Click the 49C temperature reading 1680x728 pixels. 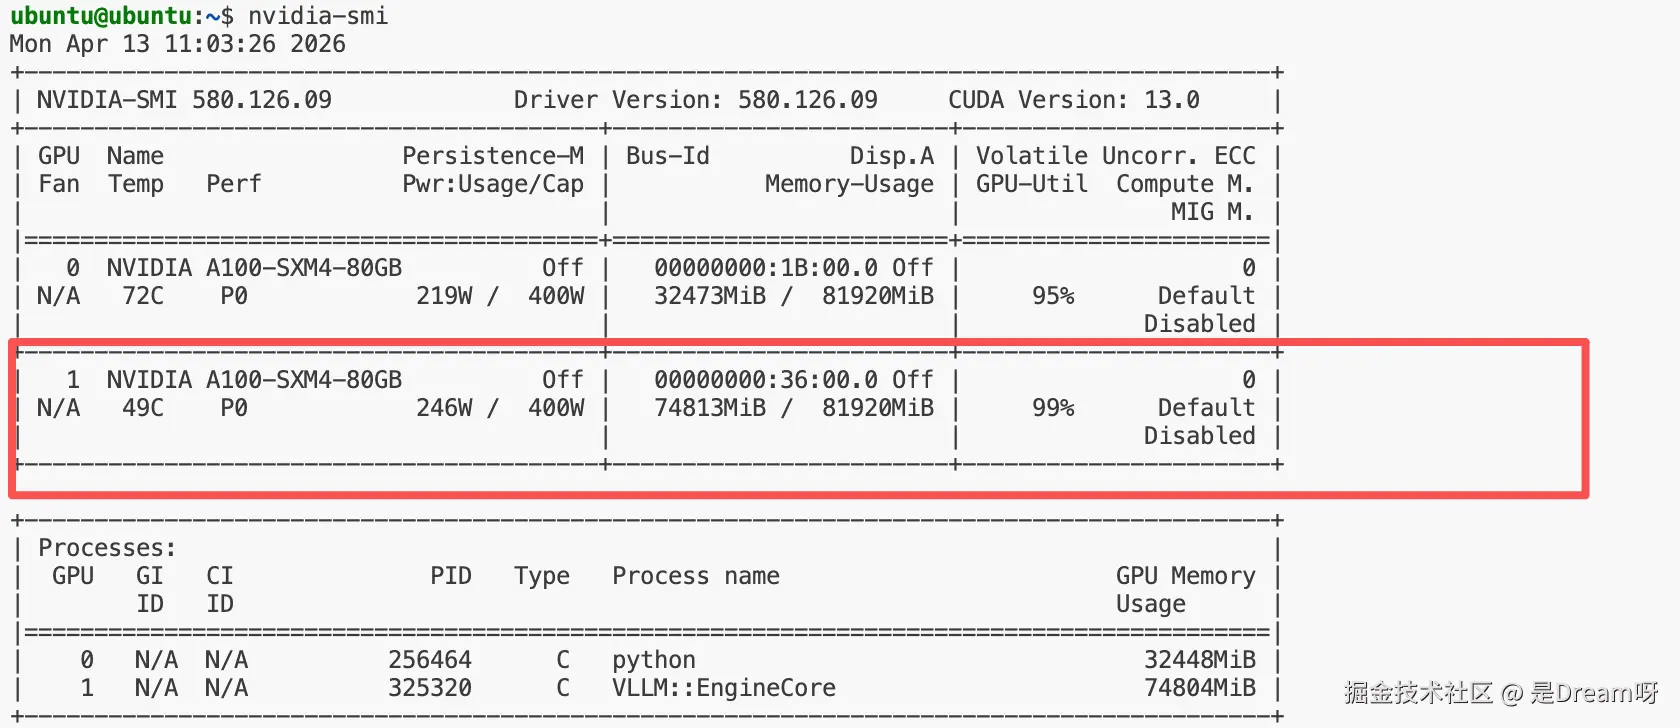click(x=143, y=408)
